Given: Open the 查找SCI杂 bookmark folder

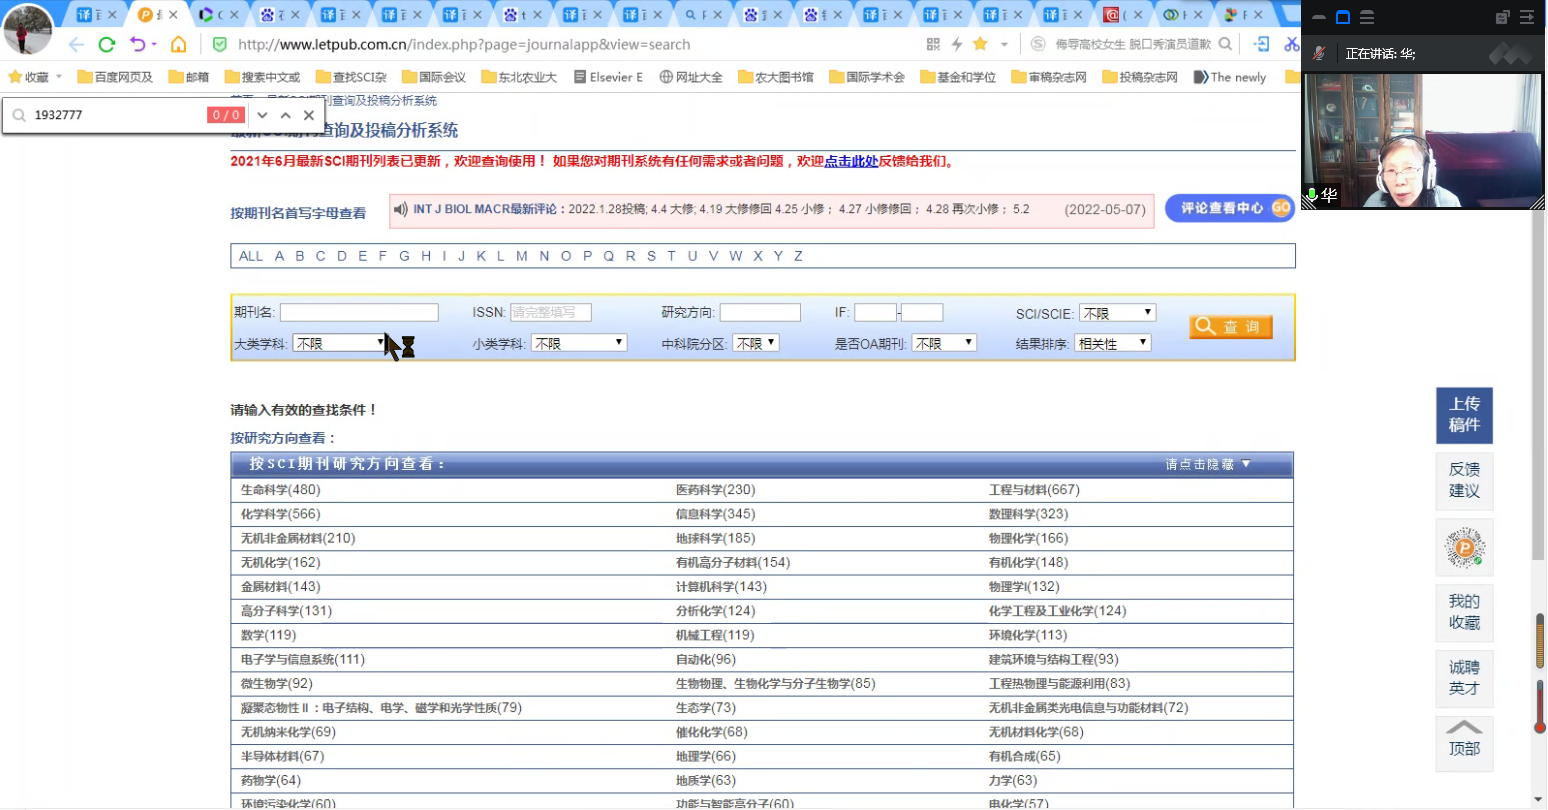Looking at the screenshot, I should pos(351,77).
